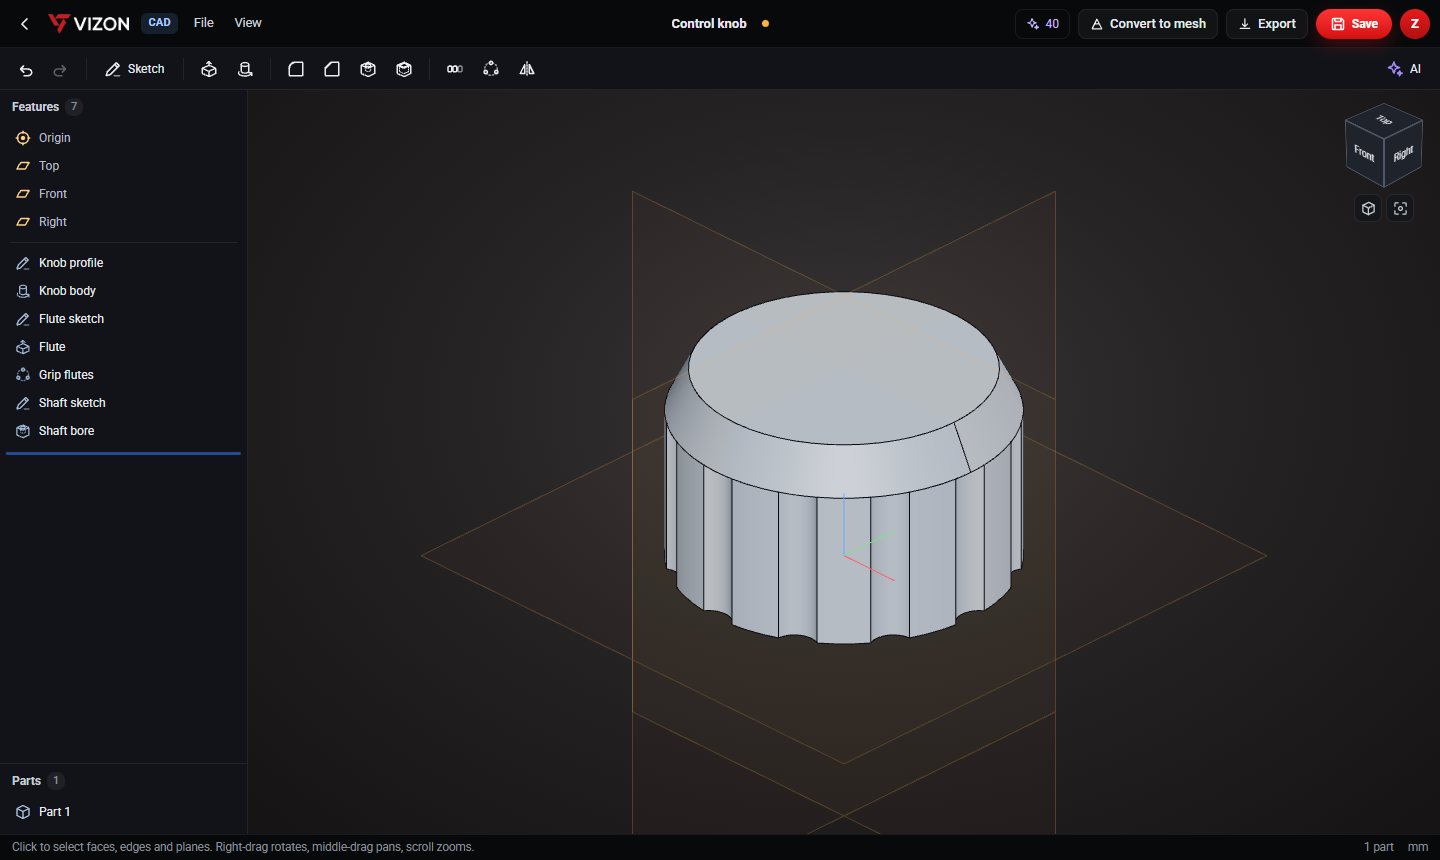
Task: Click the Top face of the view cube
Action: tap(1384, 121)
